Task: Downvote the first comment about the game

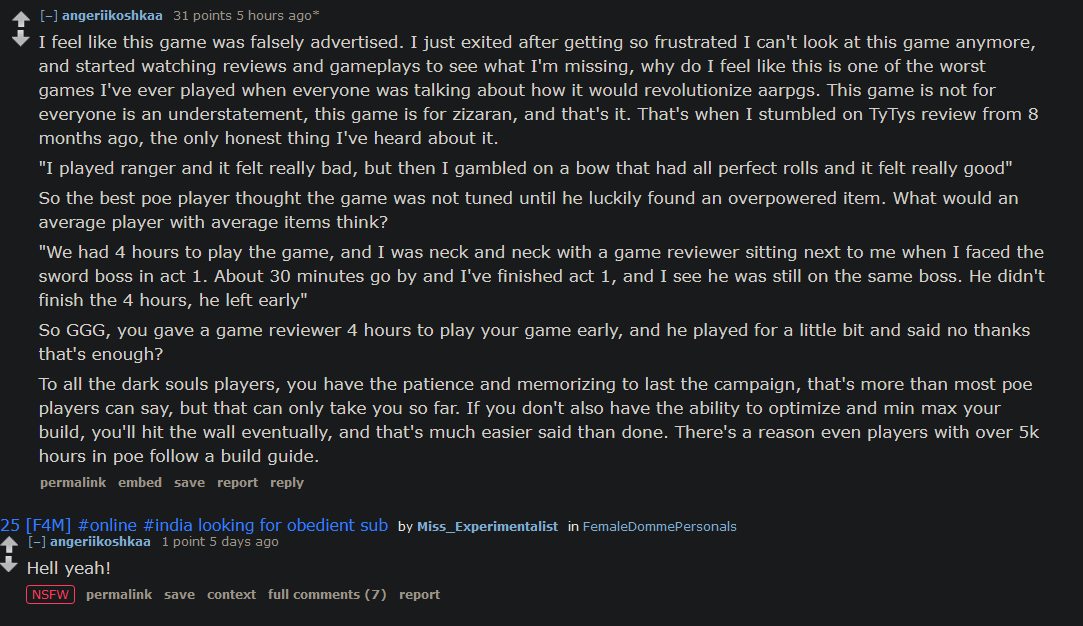Action: click(21, 39)
